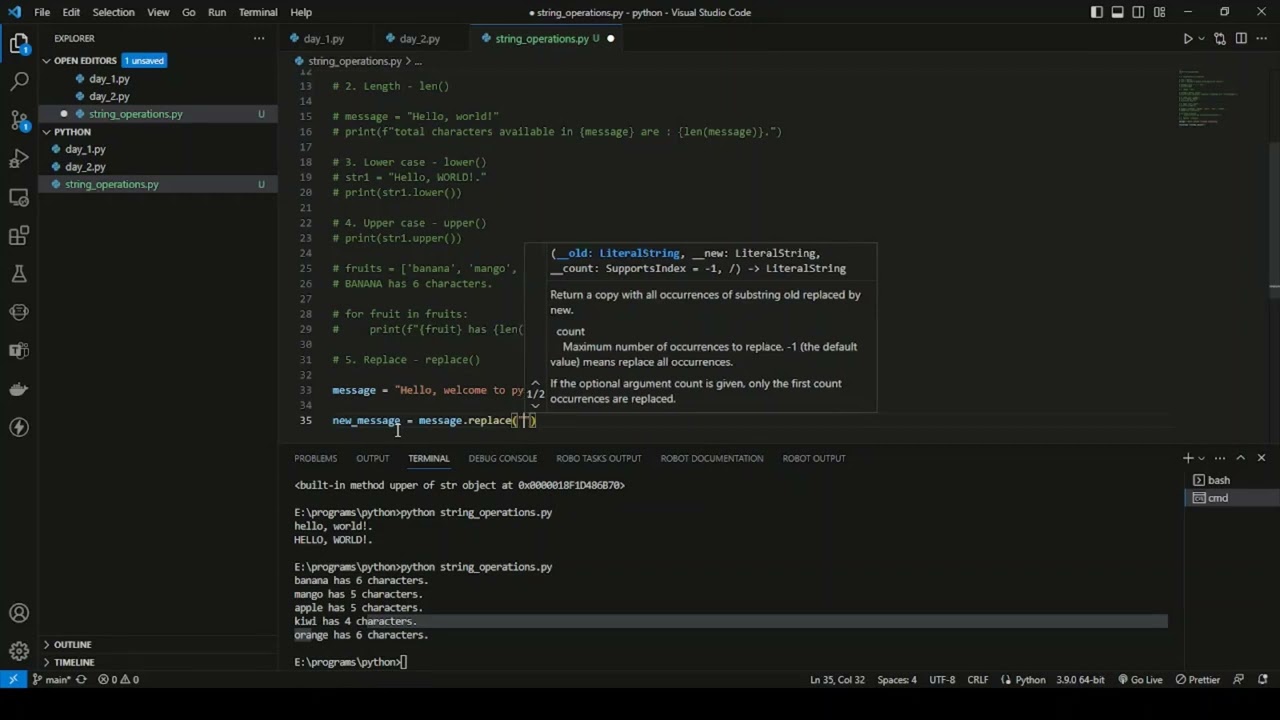1280x720 pixels.
Task: Add a new terminal with plus icon
Action: 1188,458
